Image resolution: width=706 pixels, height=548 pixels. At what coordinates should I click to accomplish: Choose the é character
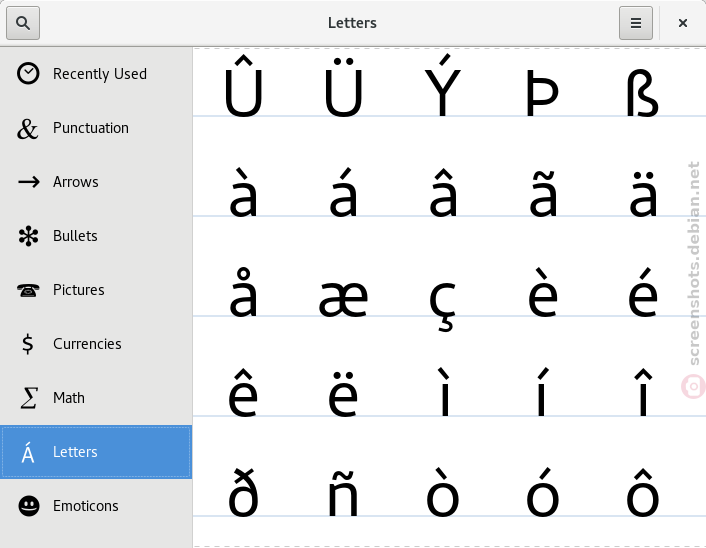[x=643, y=292]
